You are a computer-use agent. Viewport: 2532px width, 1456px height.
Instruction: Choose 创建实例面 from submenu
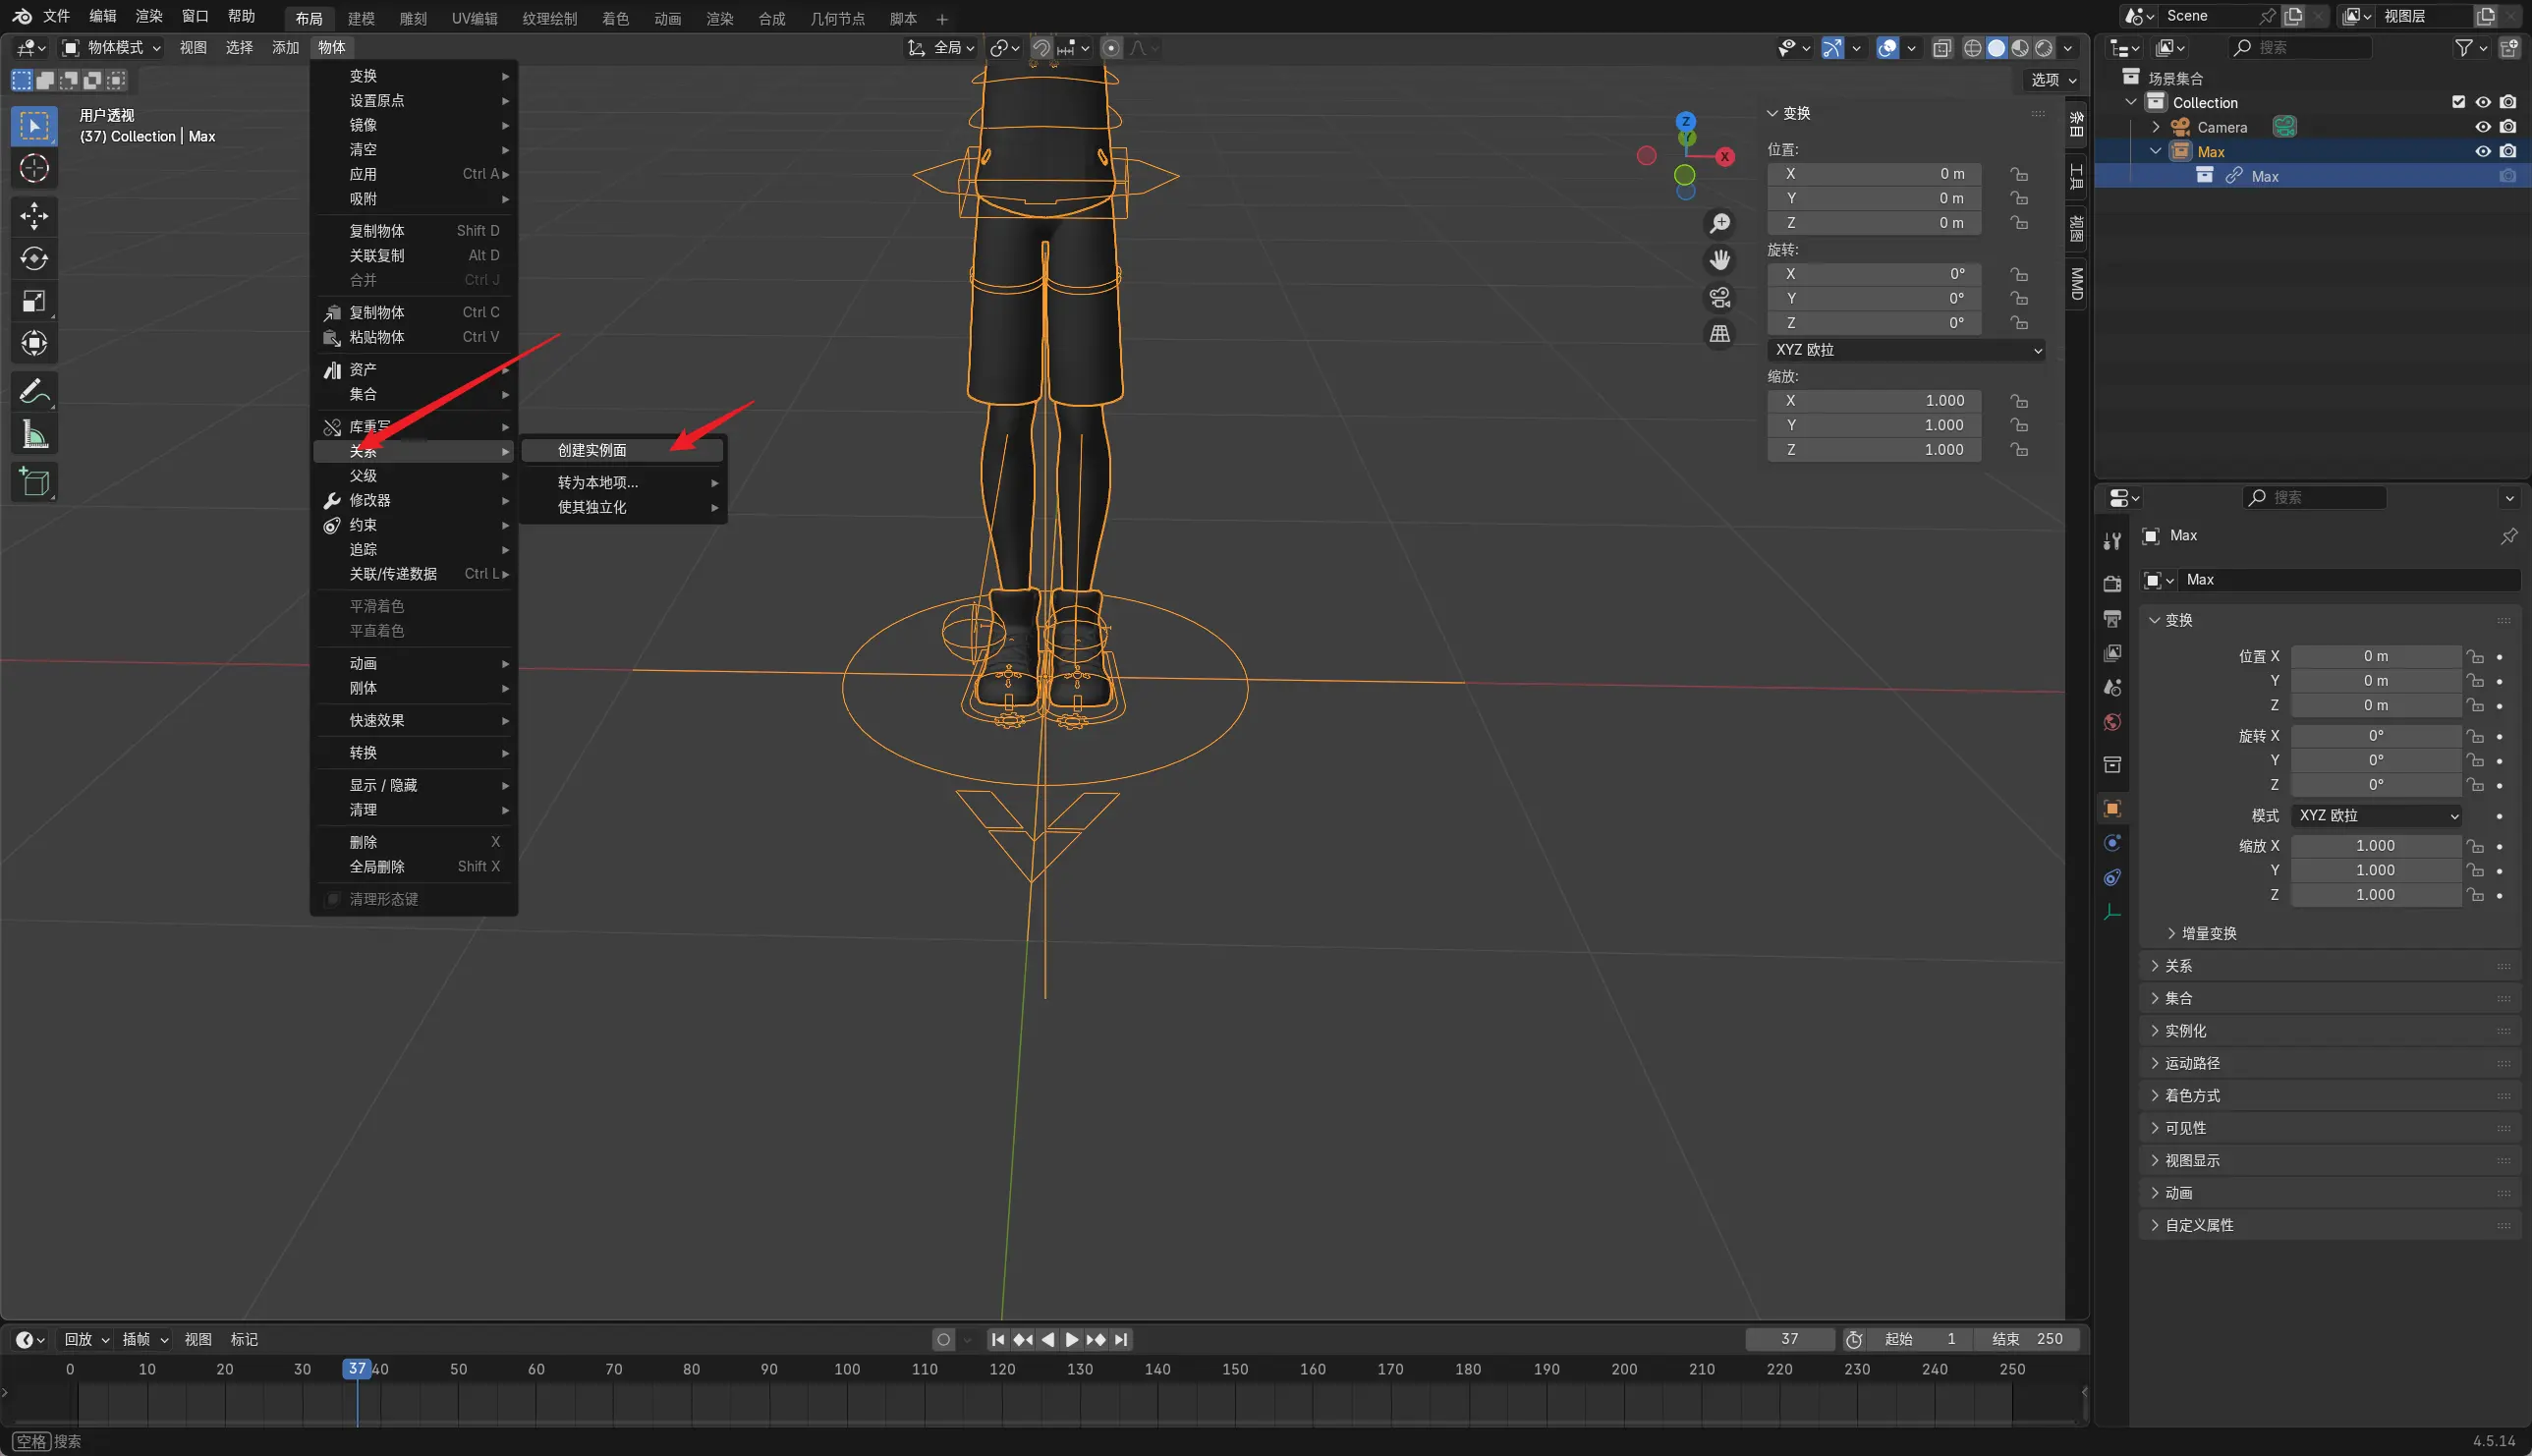[x=622, y=450]
